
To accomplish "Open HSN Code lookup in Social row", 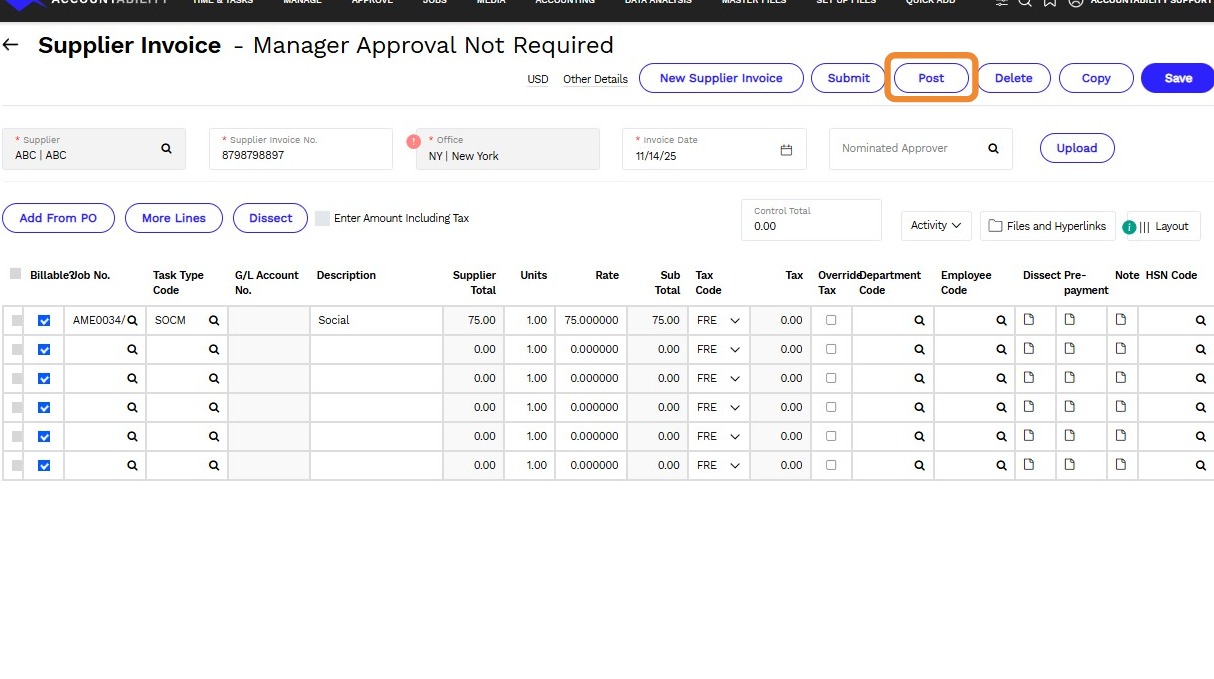I will coord(1201,321).
